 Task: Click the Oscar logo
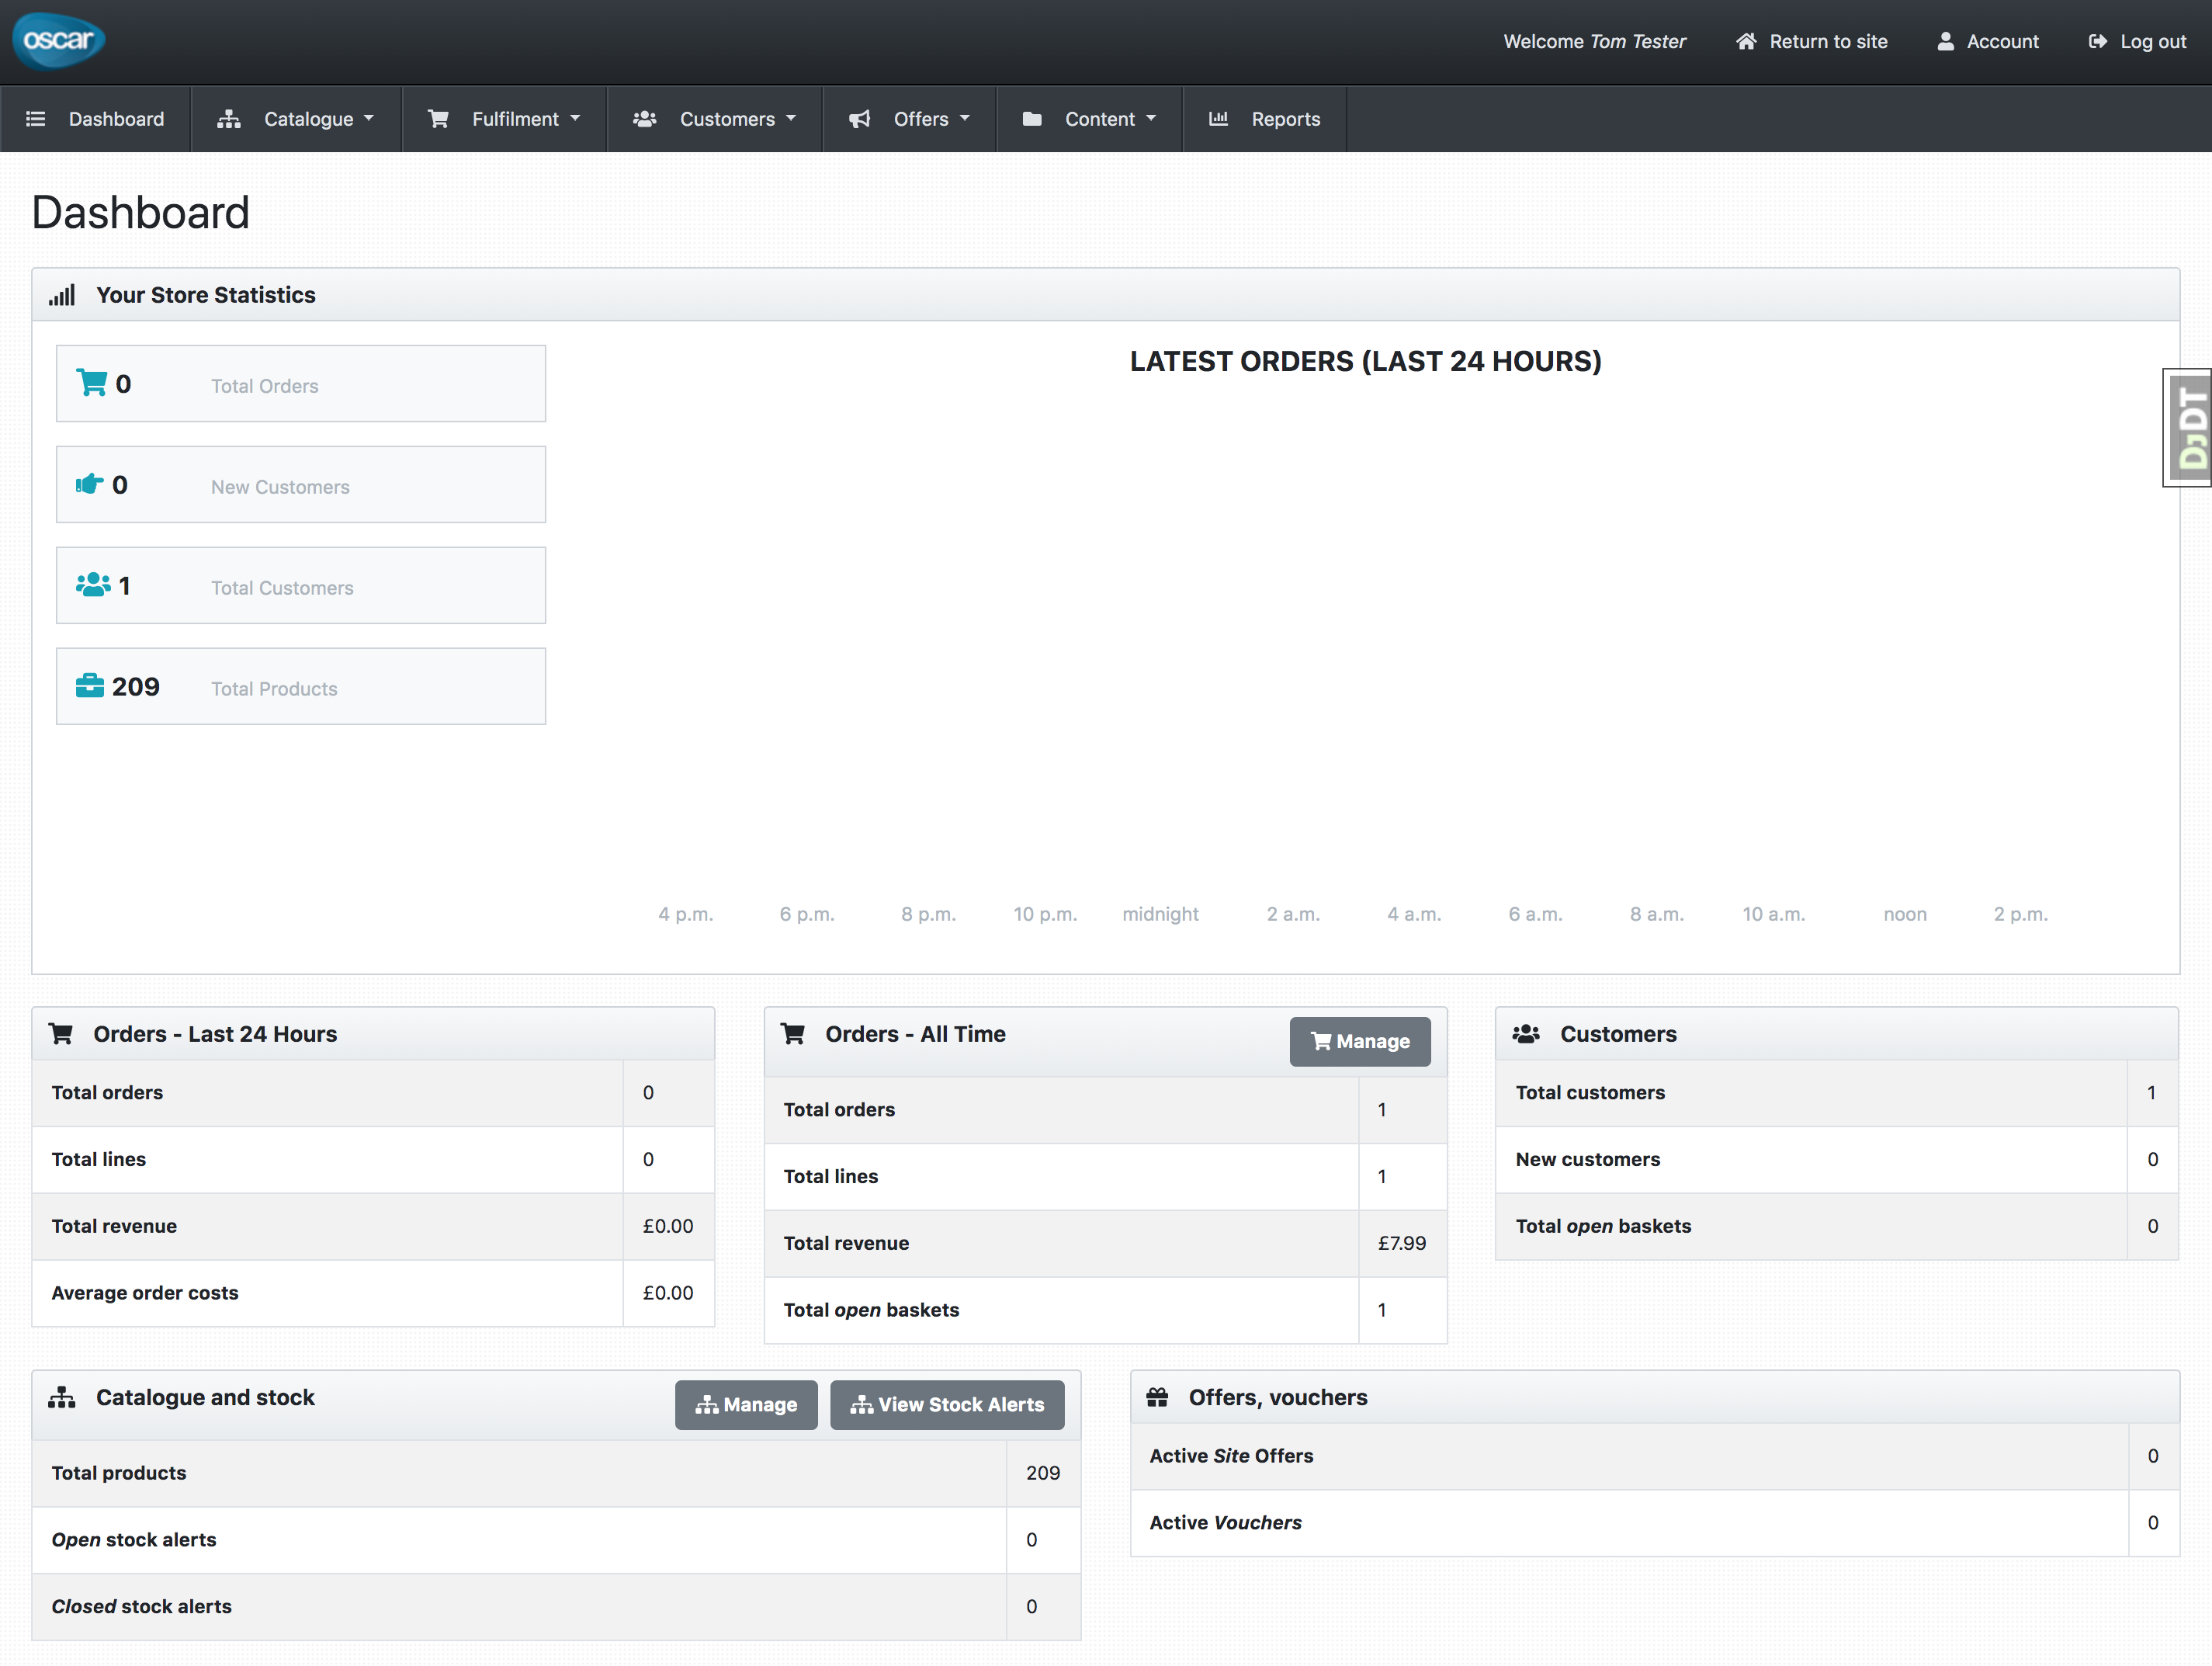click(58, 41)
